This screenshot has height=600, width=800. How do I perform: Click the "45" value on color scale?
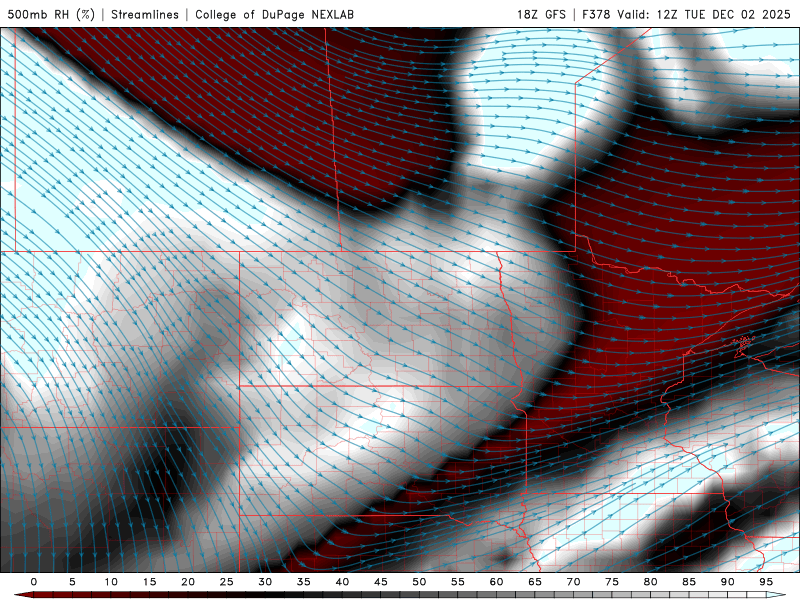381,582
